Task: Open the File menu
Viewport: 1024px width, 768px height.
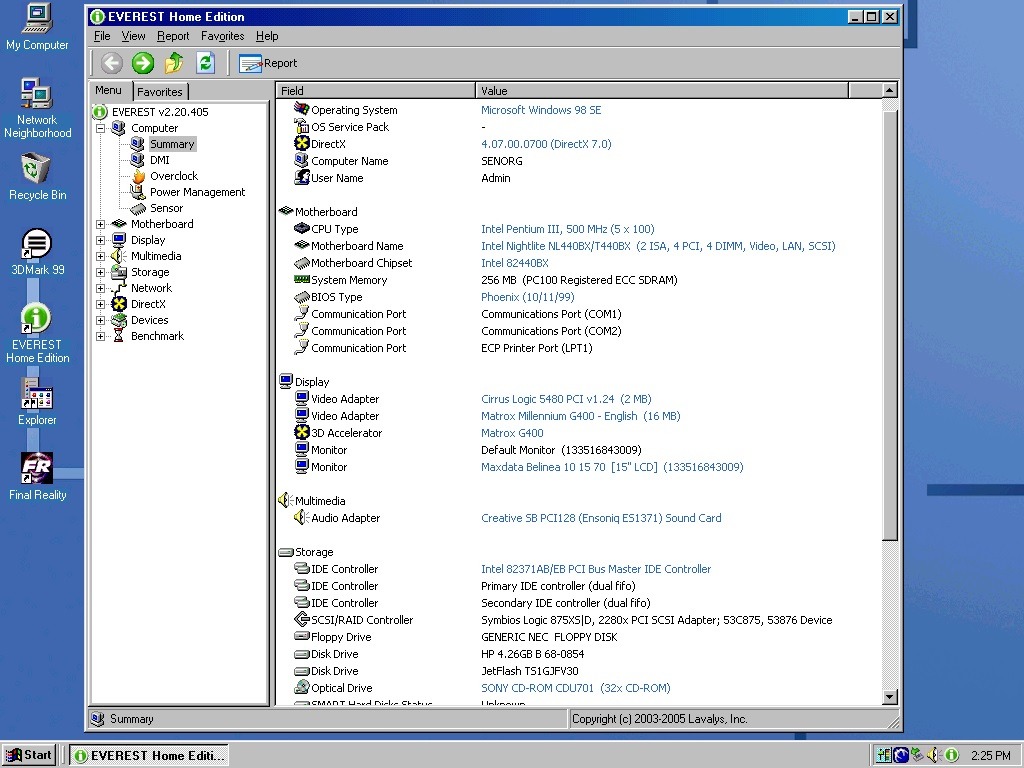Action: point(102,36)
